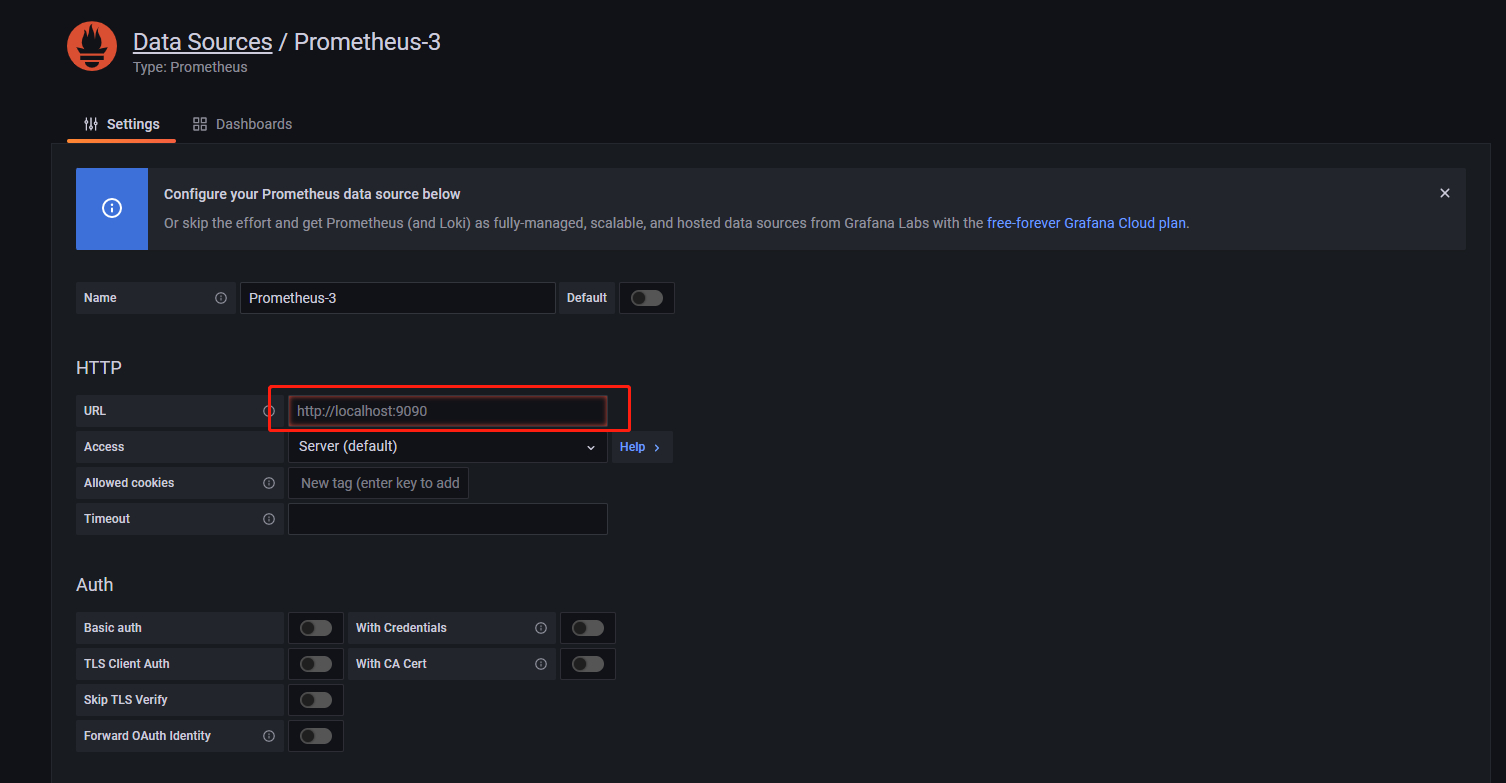Screen dimensions: 1506x783
Task: Enable the Basic auth switch
Action: coord(316,628)
